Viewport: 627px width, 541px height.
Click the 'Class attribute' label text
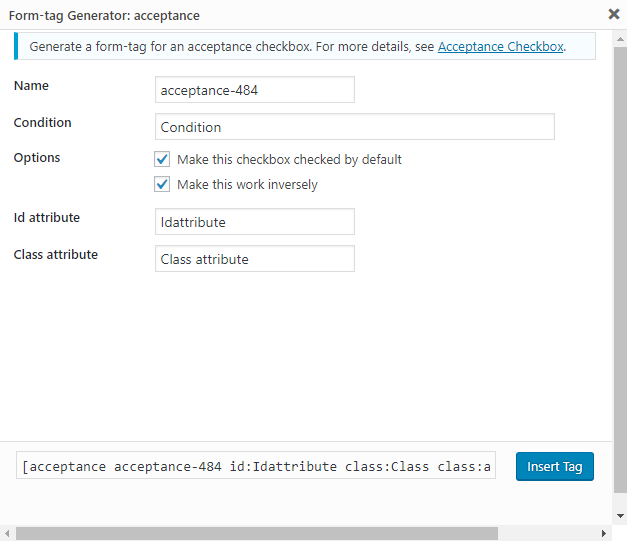pyautogui.click(x=55, y=255)
